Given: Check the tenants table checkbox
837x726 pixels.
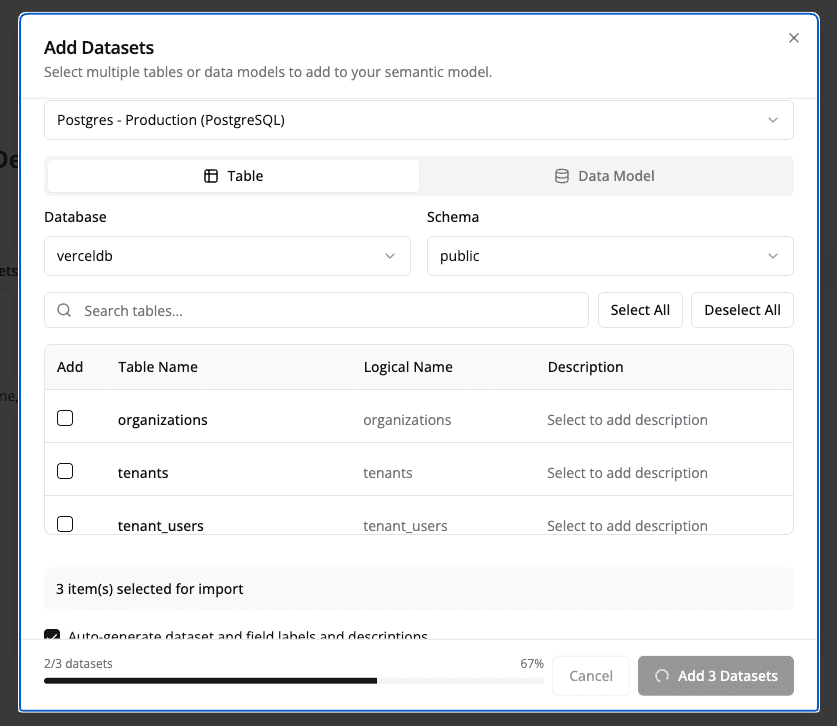Looking at the screenshot, I should 63,471.
